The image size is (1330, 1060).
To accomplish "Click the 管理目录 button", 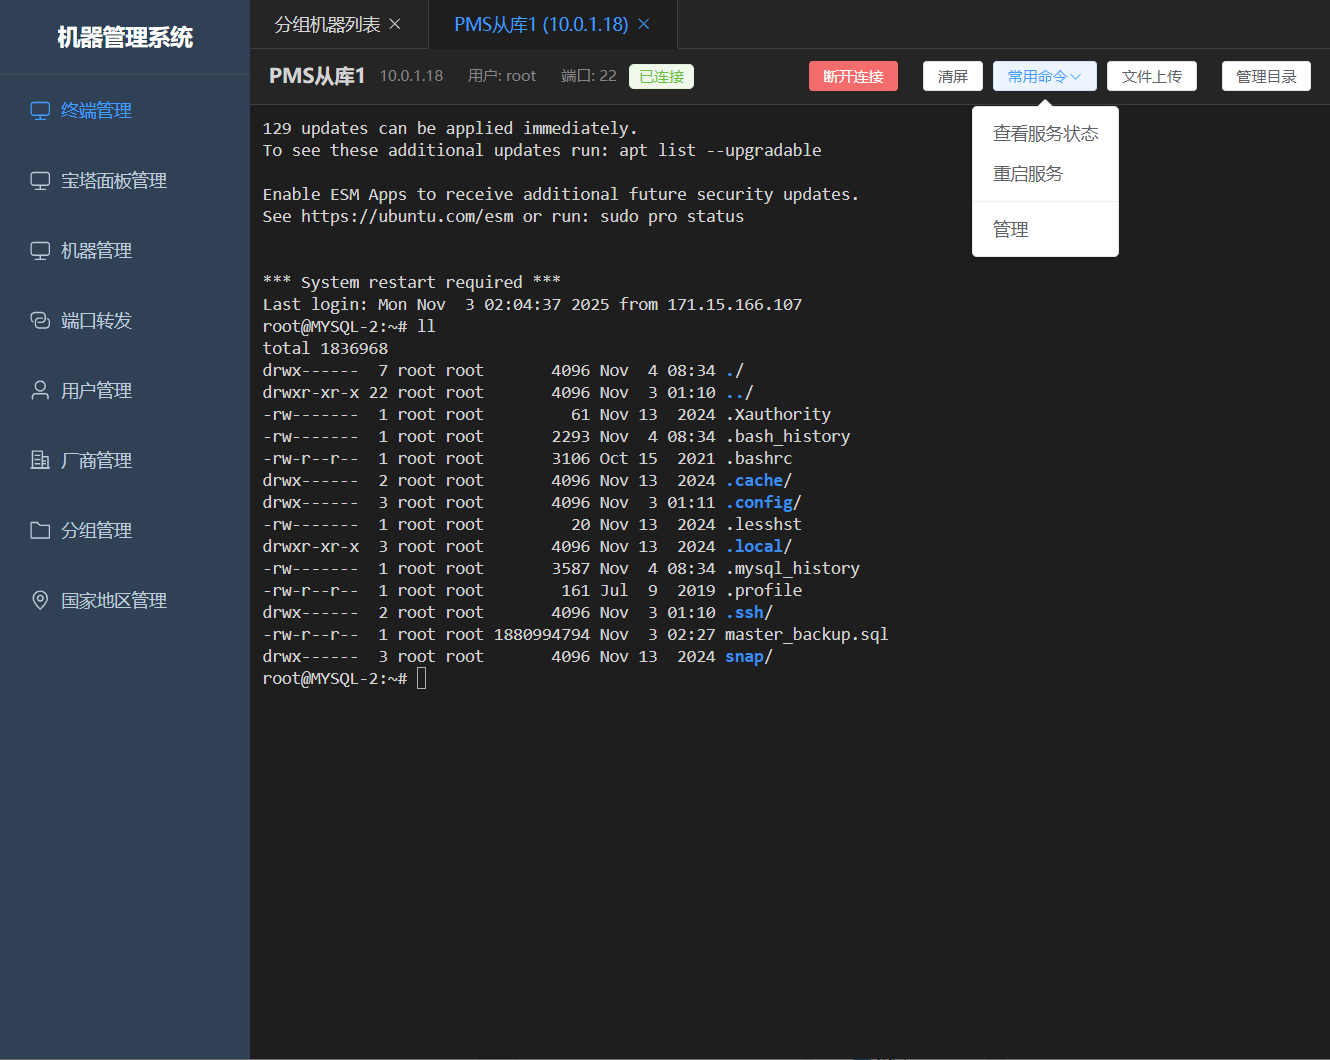I will (1266, 77).
